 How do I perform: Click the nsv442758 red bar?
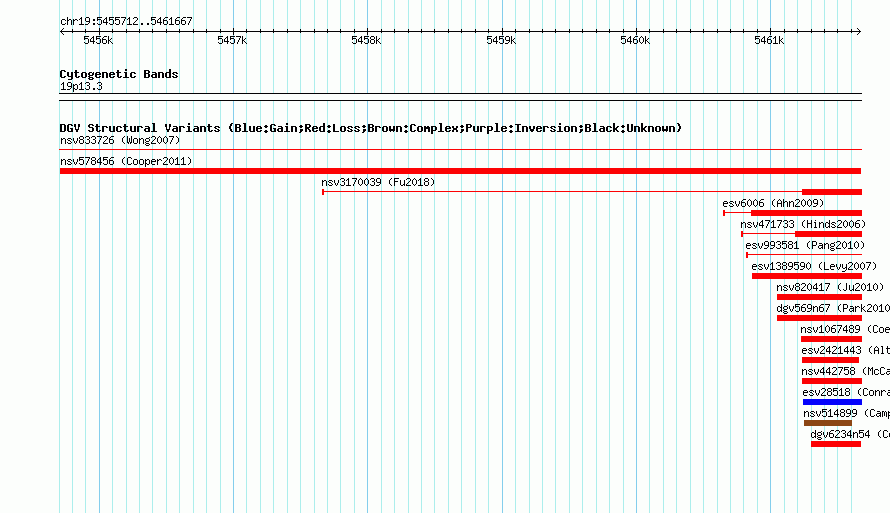(832, 381)
